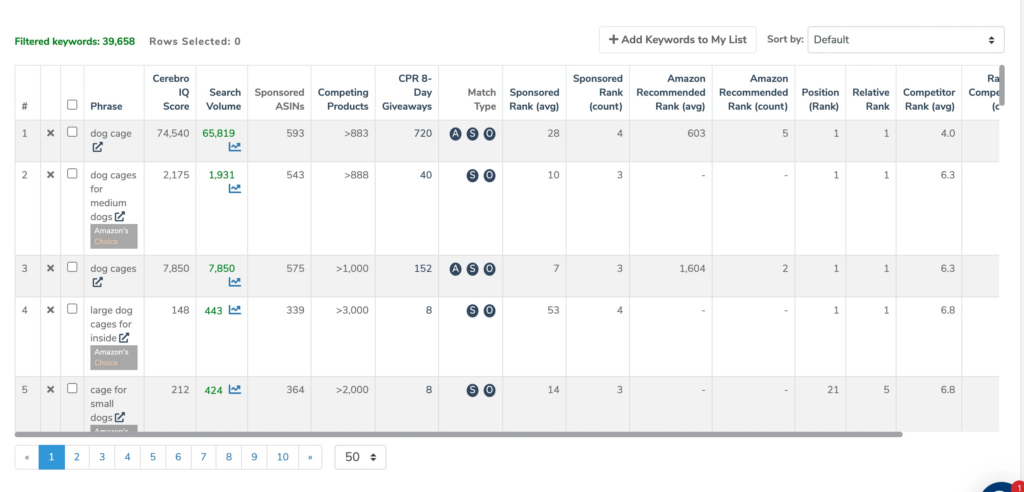This screenshot has height=492, width=1024.
Task: Click the A match type badge in row 1
Action: coord(456,133)
